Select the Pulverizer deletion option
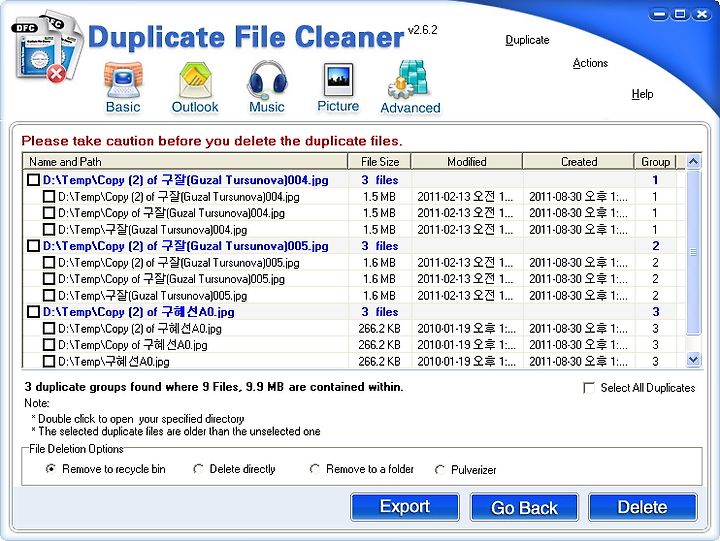 (x=439, y=470)
